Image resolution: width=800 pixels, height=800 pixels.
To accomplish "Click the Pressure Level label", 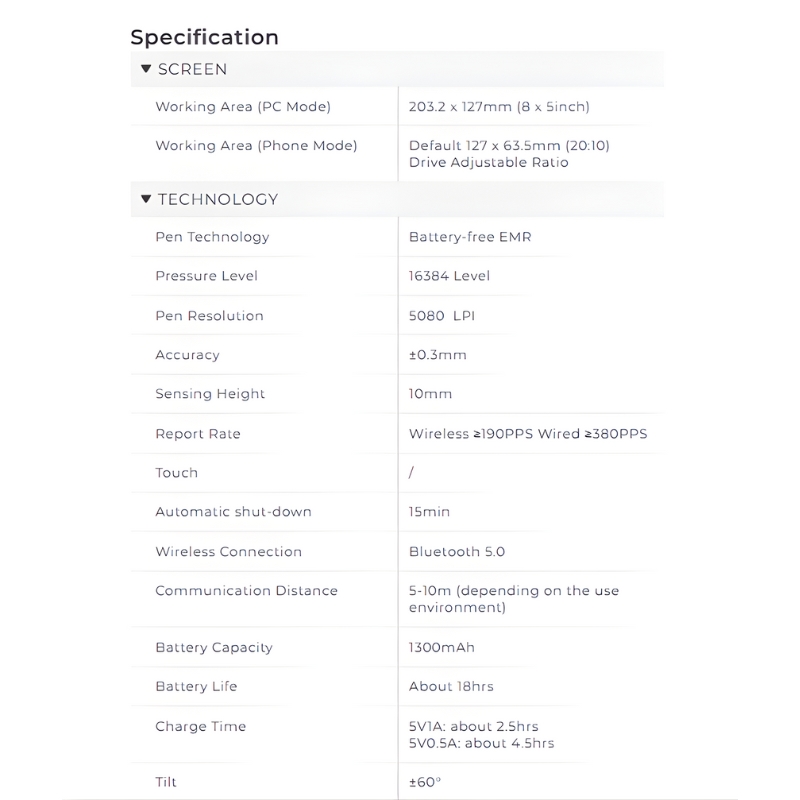I will pos(206,276).
